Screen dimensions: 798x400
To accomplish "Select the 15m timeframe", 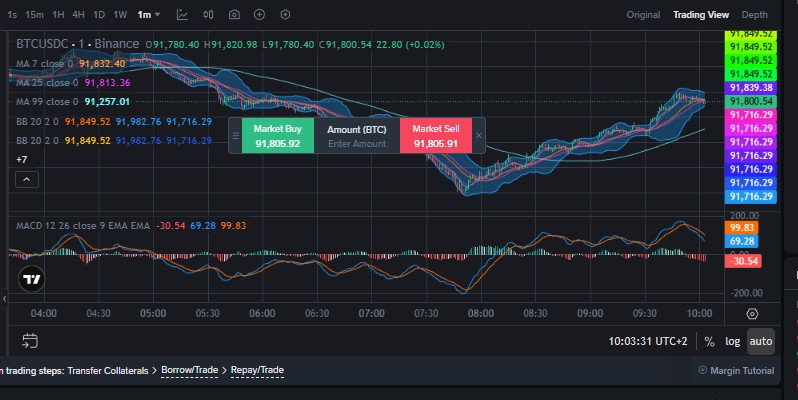I will point(34,15).
